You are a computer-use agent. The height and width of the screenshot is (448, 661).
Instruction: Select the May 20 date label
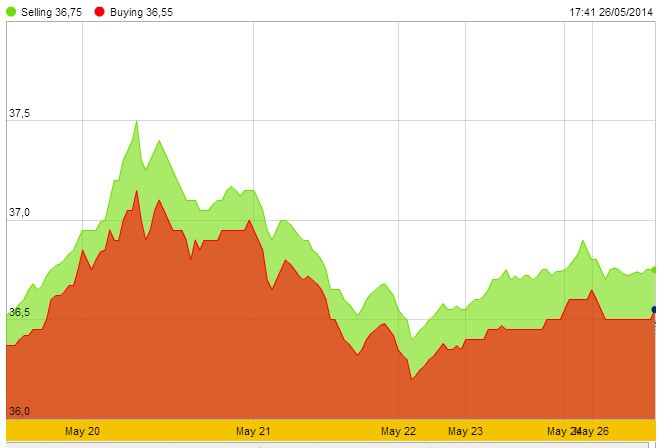(x=82, y=431)
